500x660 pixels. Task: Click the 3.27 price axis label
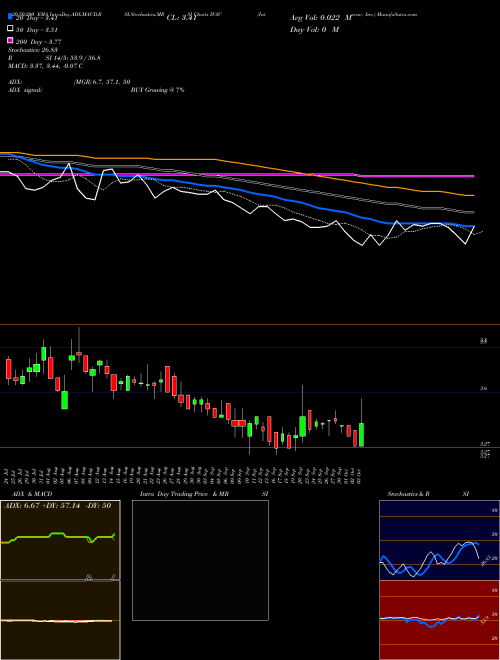point(485,444)
